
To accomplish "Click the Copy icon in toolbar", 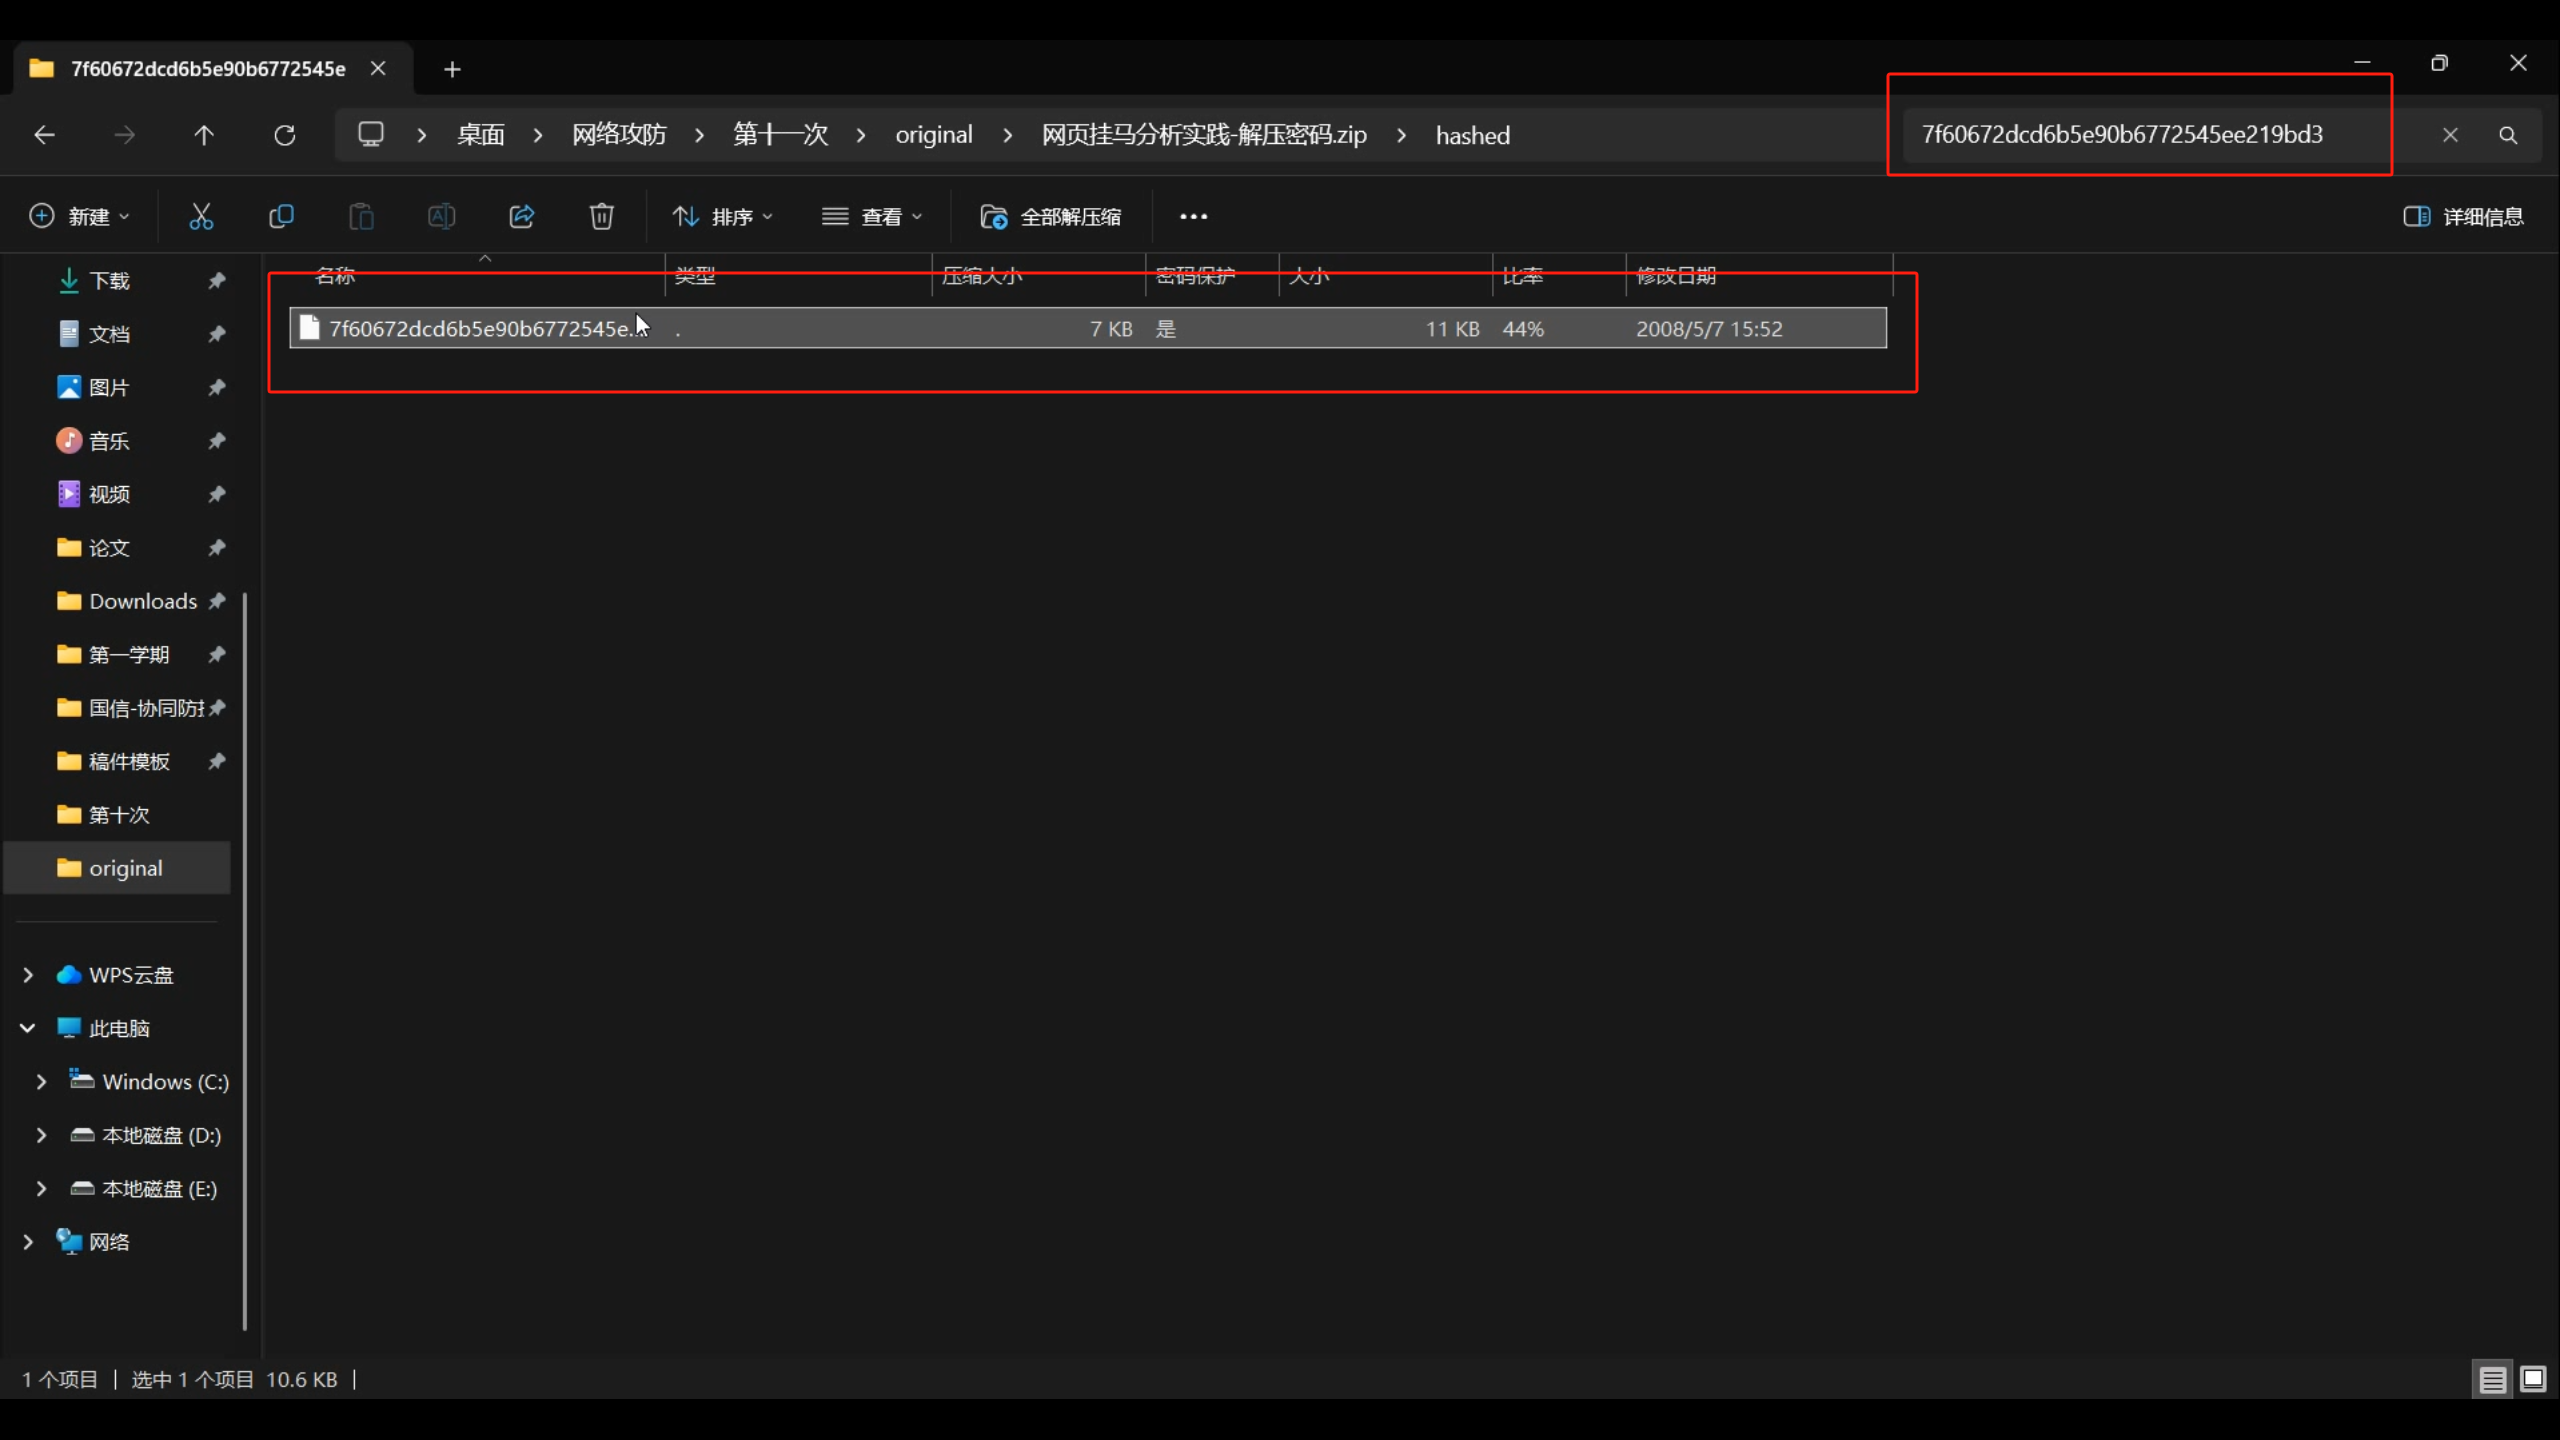I will pos(281,216).
